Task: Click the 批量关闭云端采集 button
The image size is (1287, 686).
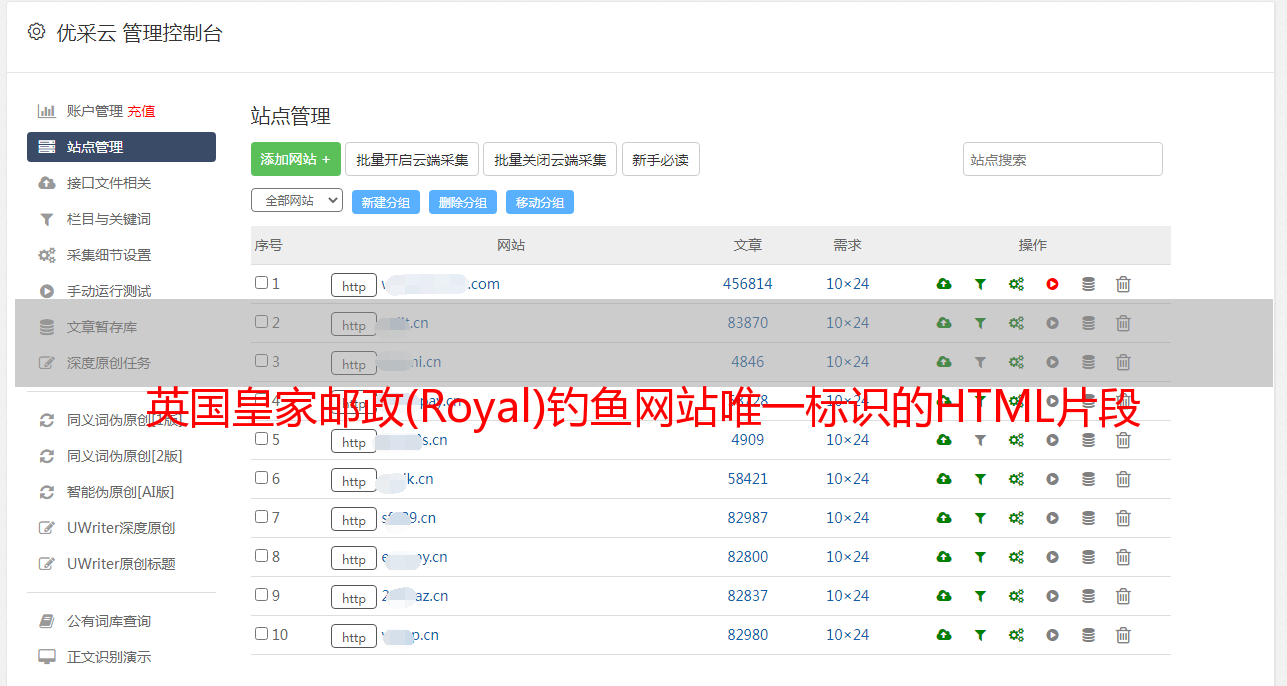Action: [x=550, y=159]
